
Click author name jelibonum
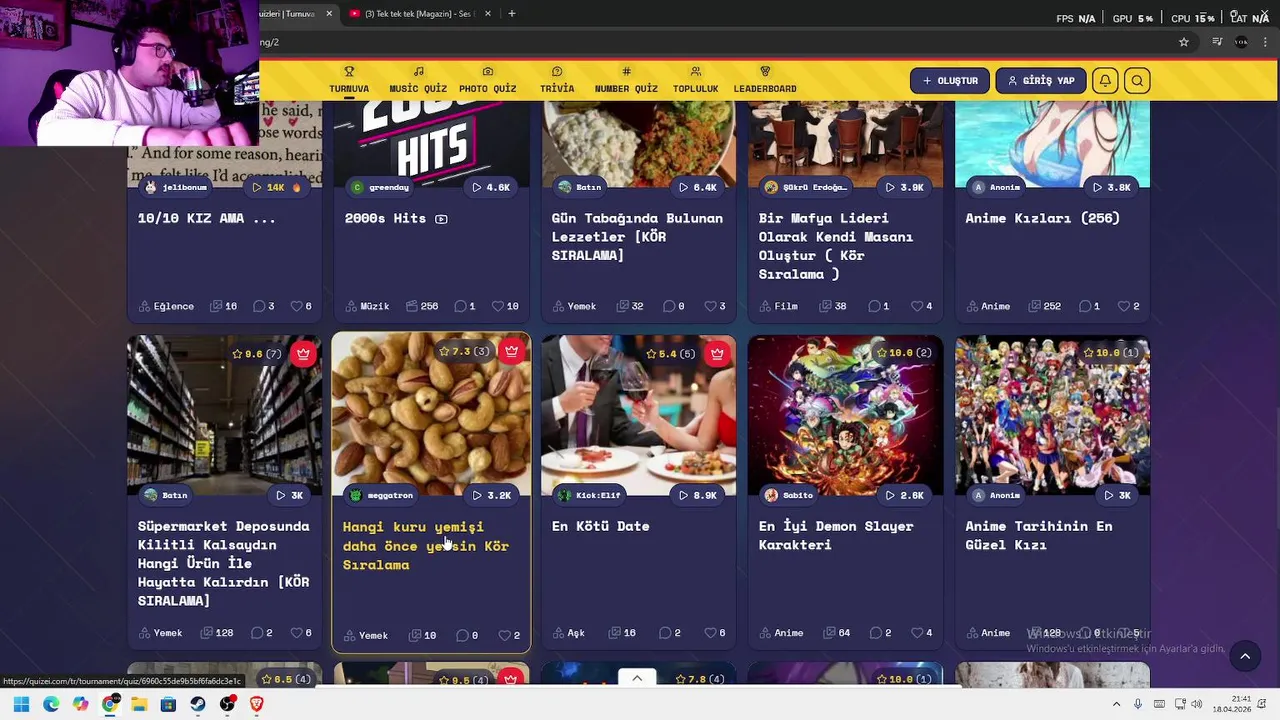click(185, 187)
